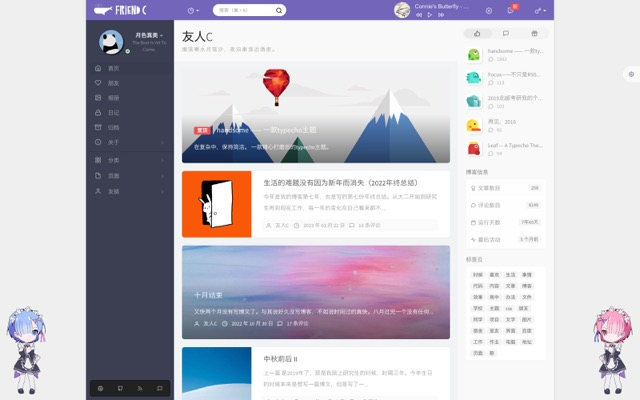
Task: Open the notifications bell with red badge
Action: click(x=510, y=10)
